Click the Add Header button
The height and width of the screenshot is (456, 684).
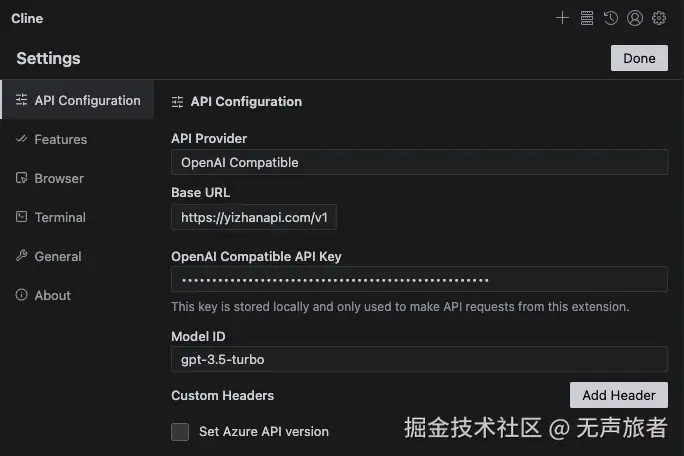pyautogui.click(x=619, y=395)
